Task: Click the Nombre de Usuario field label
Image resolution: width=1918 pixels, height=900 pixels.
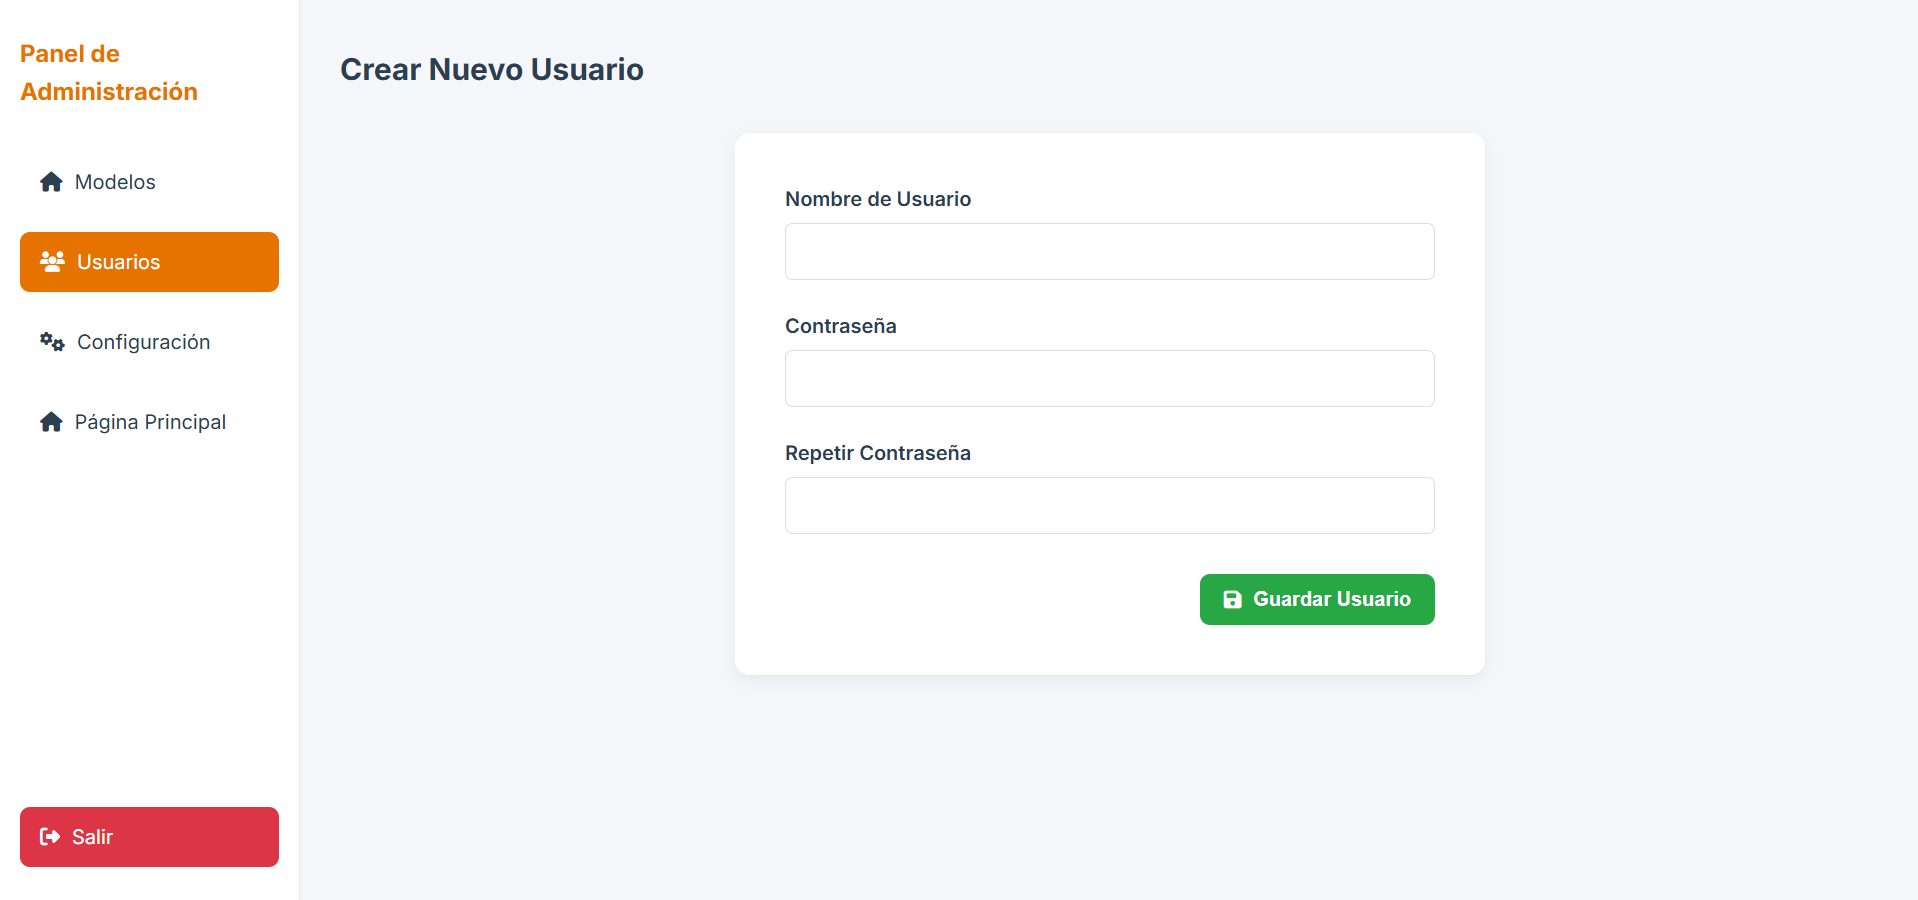Action: point(877,199)
